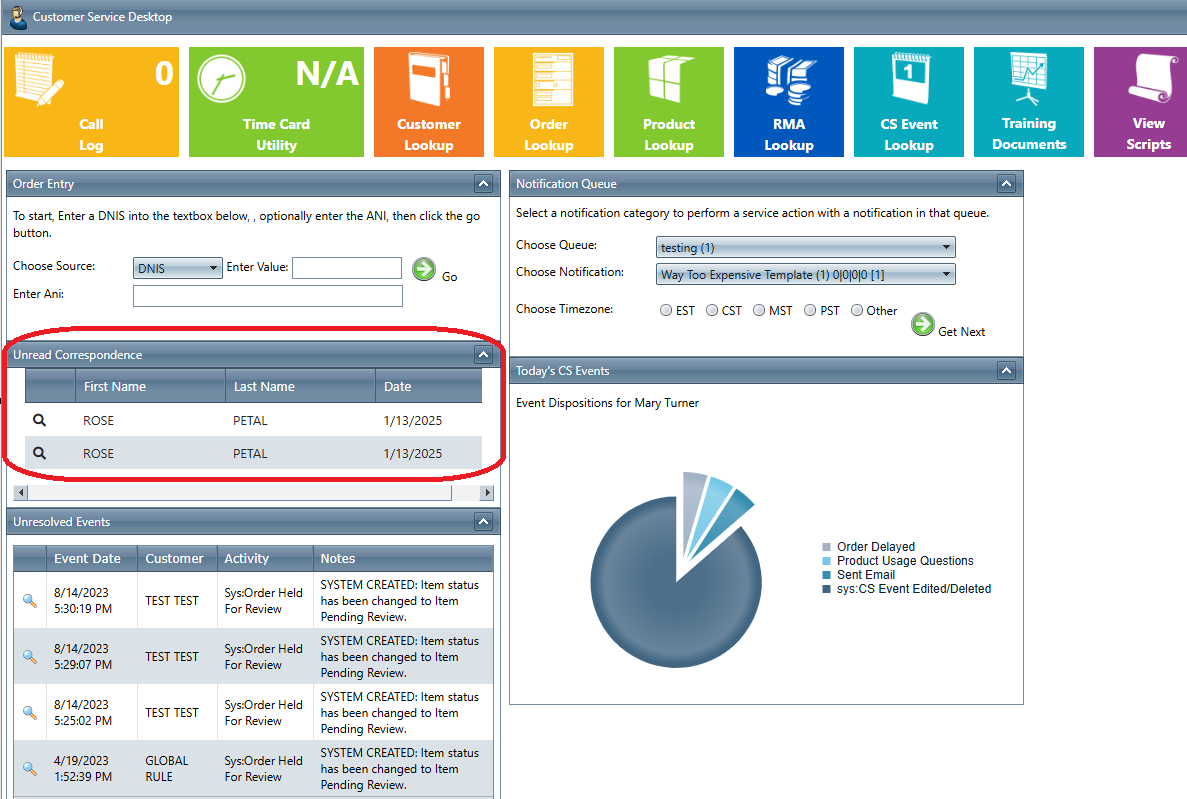The height and width of the screenshot is (799, 1187).
Task: Select the PST timezone radio button
Action: tap(811, 311)
